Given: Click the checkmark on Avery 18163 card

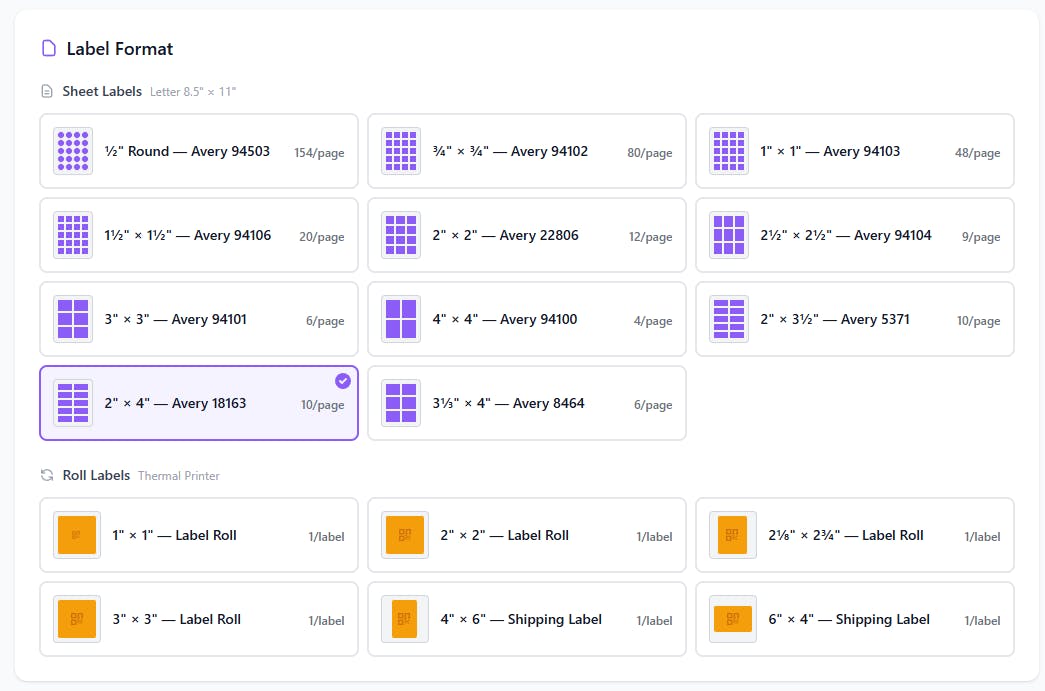Looking at the screenshot, I should tap(343, 381).
